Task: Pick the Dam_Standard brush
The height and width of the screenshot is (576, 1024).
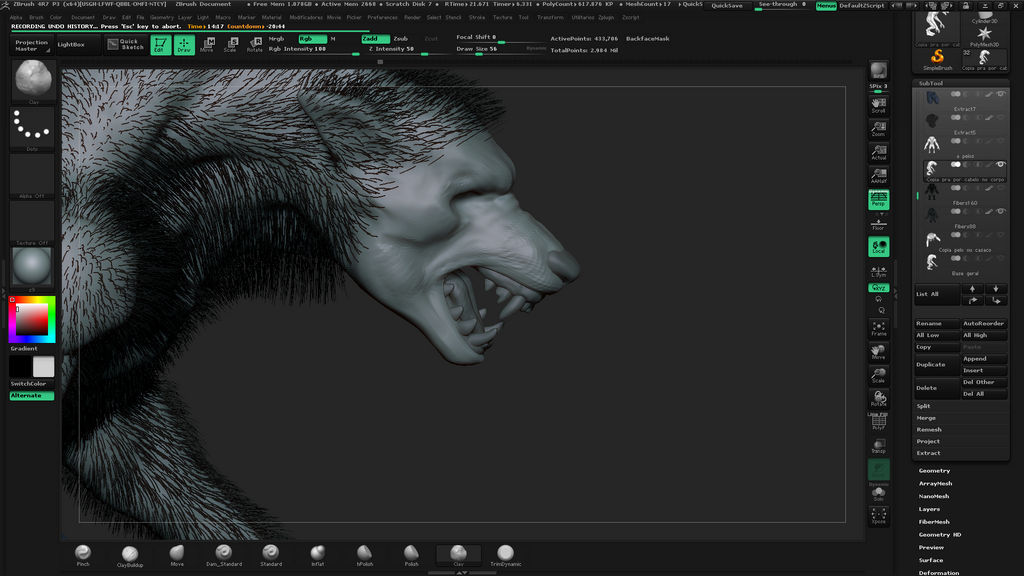Action: tap(224, 554)
